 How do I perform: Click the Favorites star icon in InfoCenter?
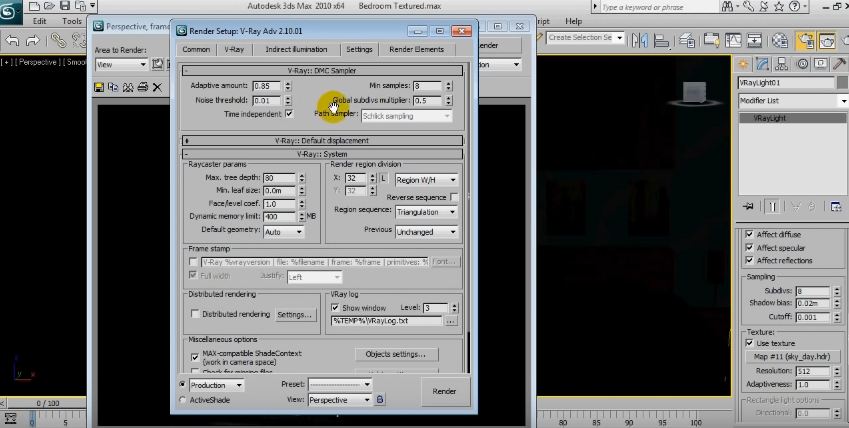pos(779,7)
